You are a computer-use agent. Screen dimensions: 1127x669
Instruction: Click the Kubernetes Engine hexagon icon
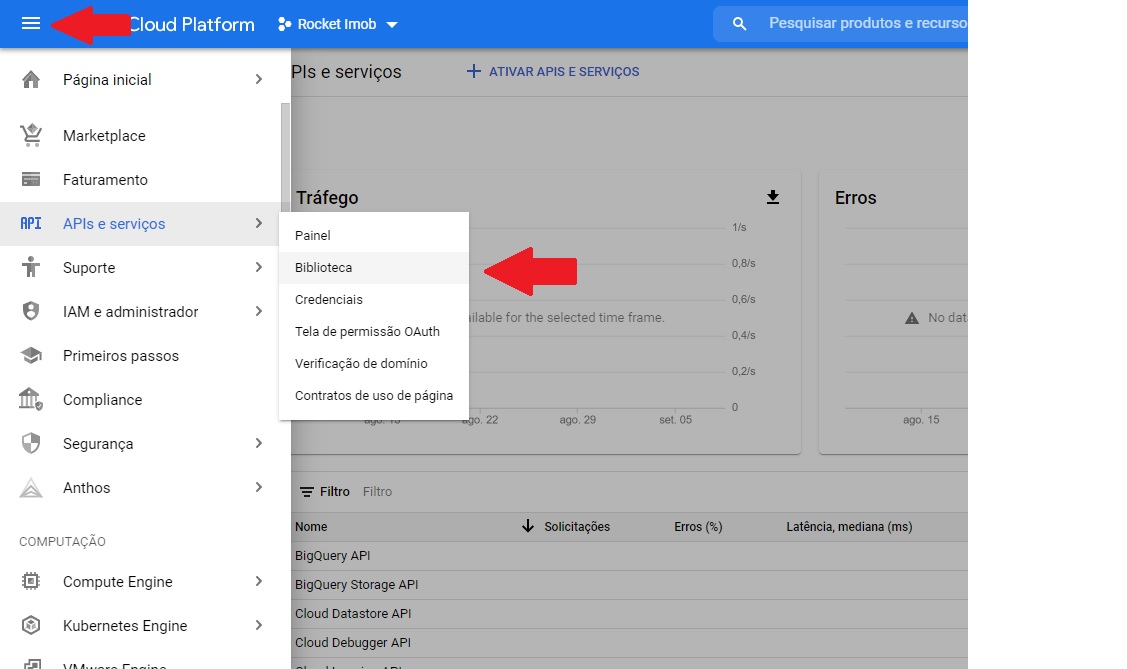31,626
